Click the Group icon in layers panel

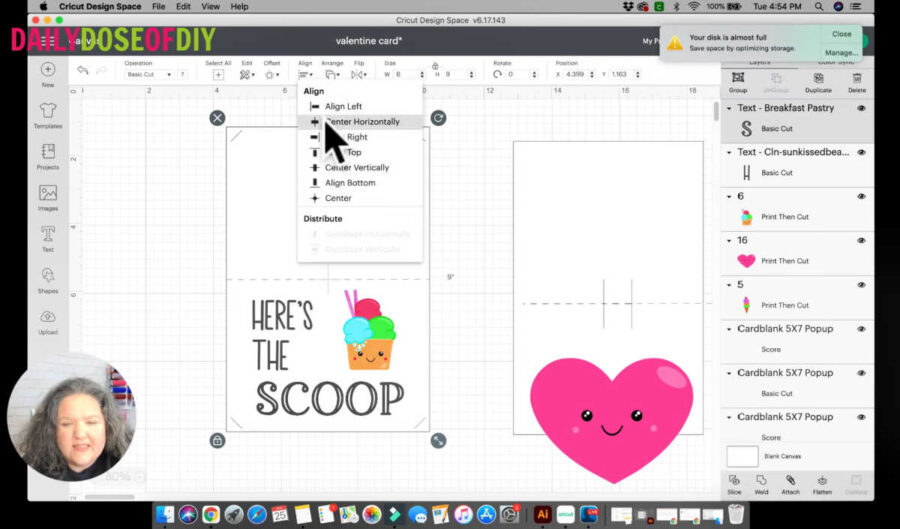738,77
